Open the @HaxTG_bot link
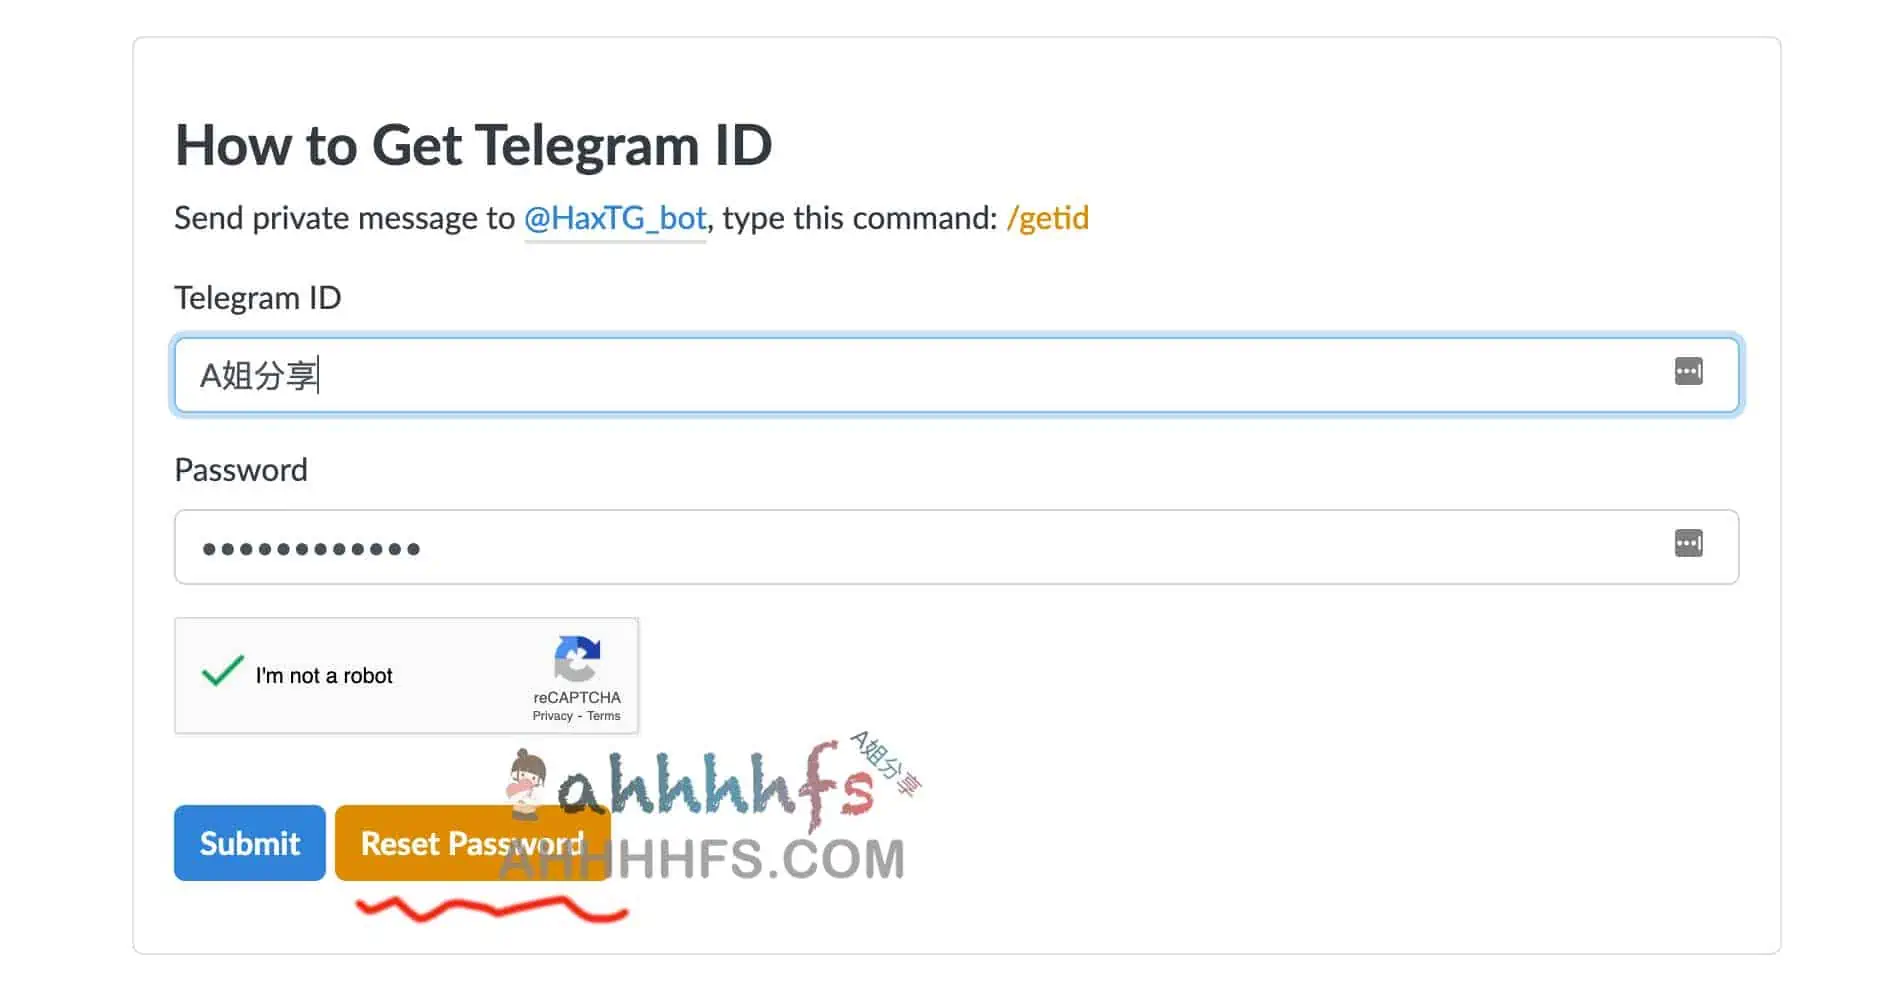The width and height of the screenshot is (1886, 1008). point(615,218)
